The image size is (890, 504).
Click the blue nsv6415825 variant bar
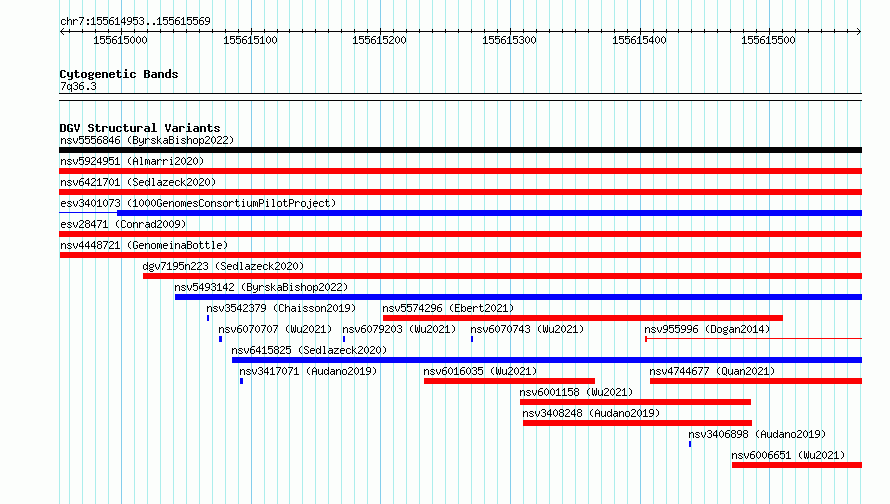click(x=547, y=360)
